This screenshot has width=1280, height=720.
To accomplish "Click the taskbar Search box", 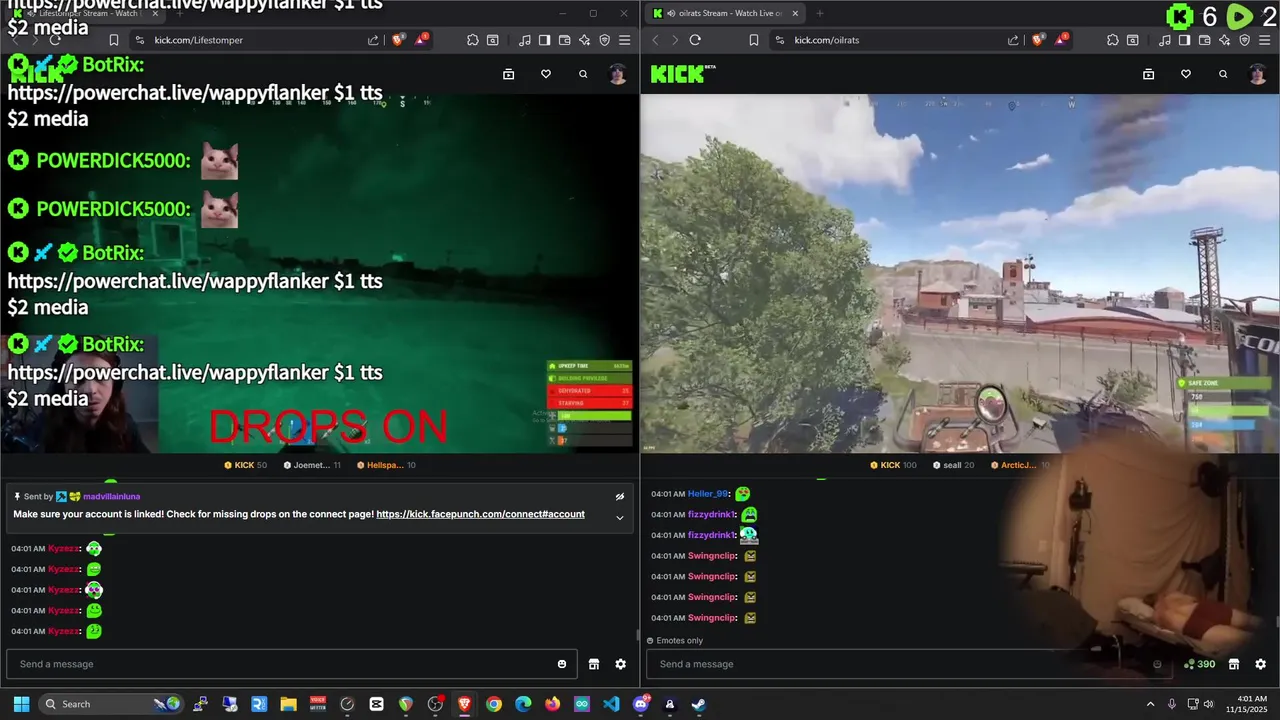I will point(110,704).
